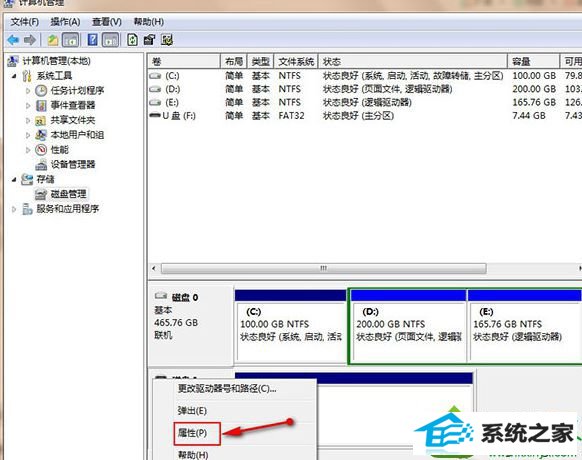Toggle the show/hide action pane icon
582x460 pixels.
[x=111, y=40]
